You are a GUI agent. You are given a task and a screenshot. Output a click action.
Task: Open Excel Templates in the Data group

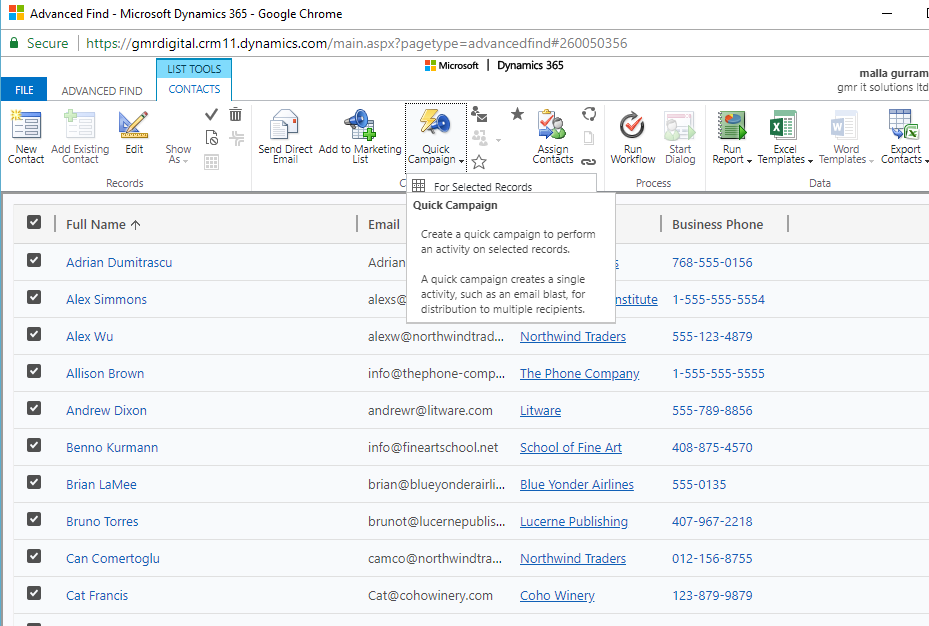[x=784, y=137]
